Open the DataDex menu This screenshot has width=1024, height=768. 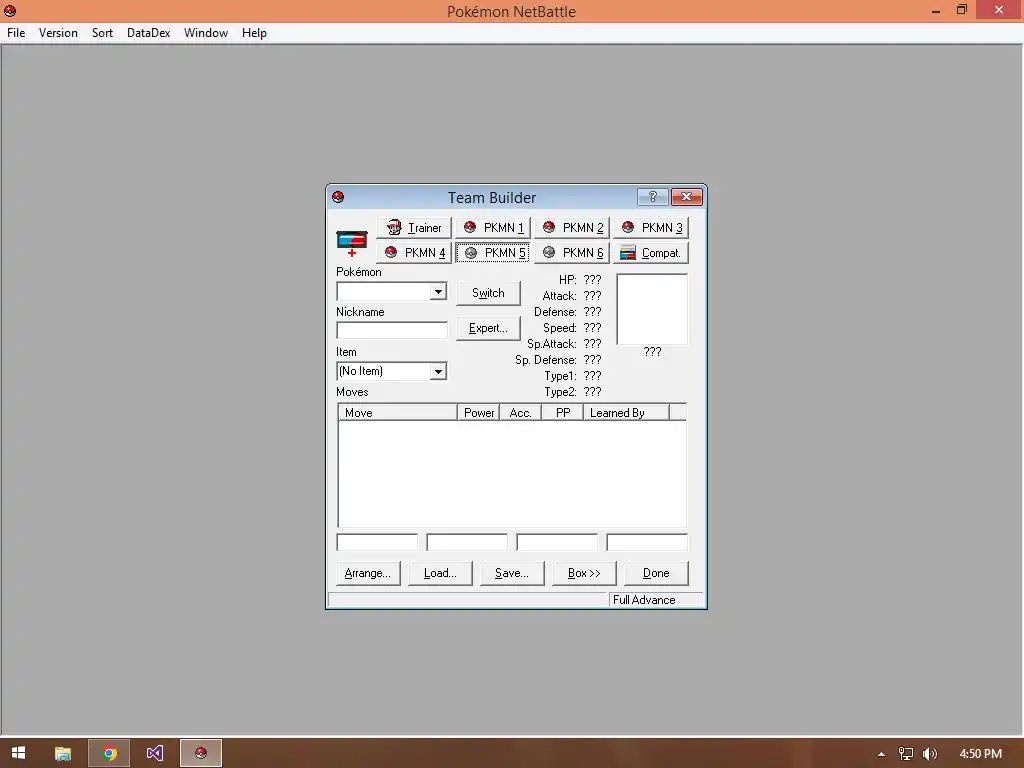[x=148, y=33]
